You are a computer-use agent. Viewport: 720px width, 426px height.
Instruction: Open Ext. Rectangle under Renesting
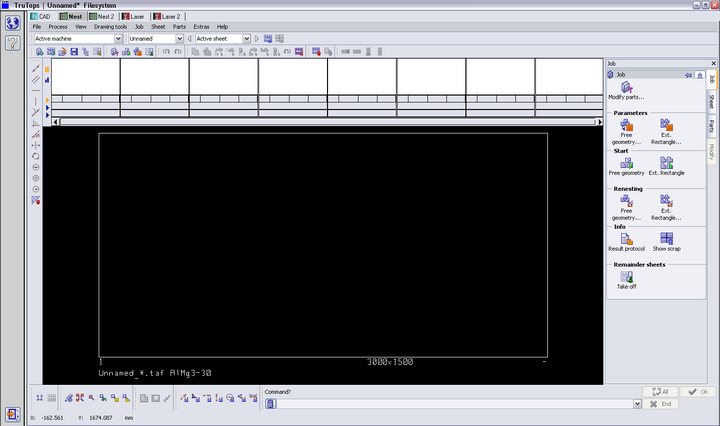(666, 207)
